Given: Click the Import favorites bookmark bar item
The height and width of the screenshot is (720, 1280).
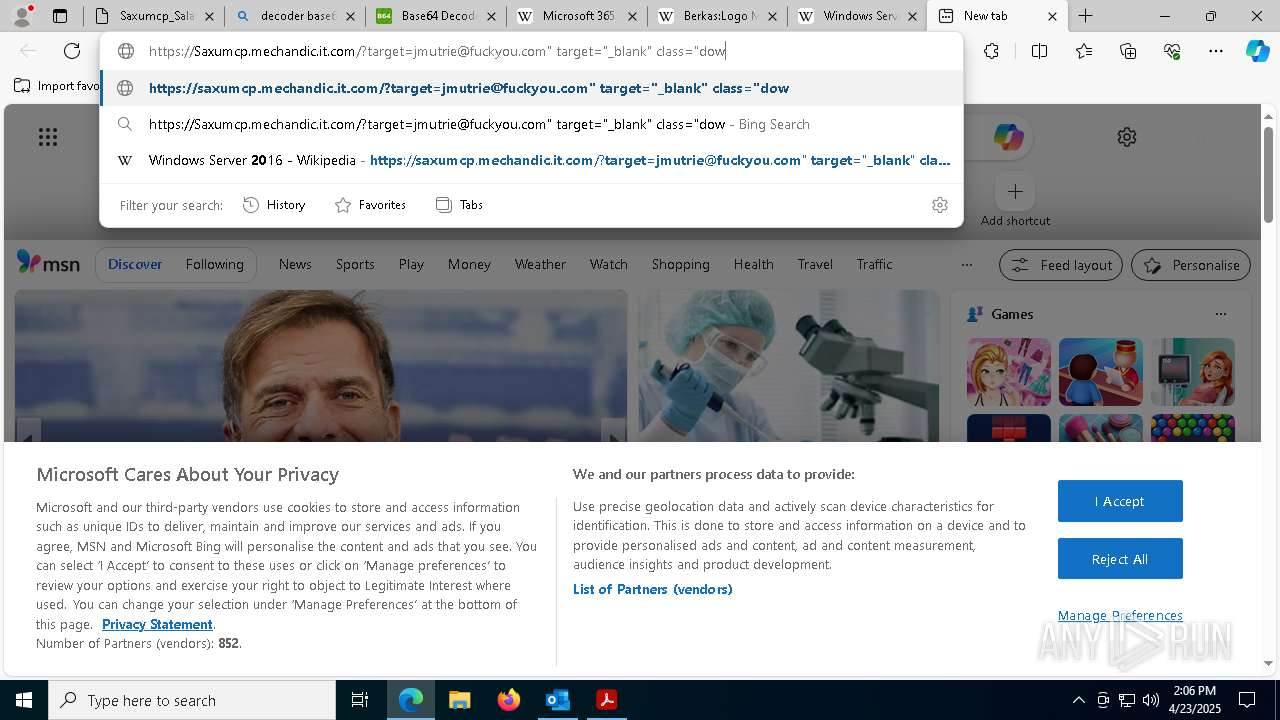Looking at the screenshot, I should pos(57,86).
